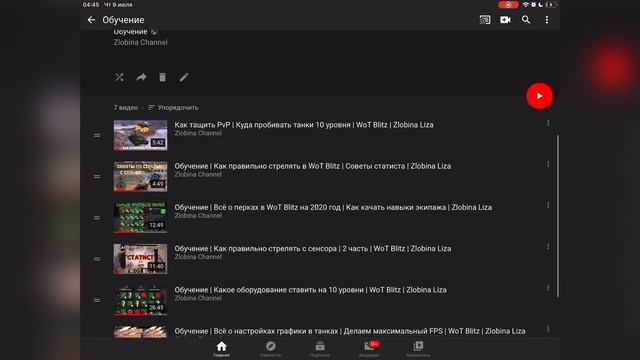Share the playlist with the arrow icon
This screenshot has height=360, width=640.
(141, 77)
